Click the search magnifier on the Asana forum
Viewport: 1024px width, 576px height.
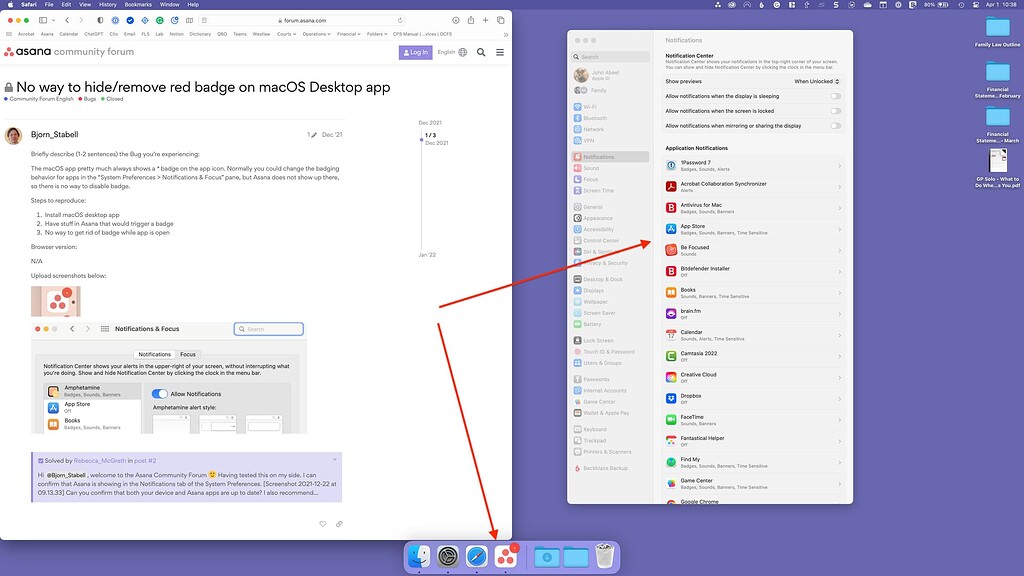tap(481, 52)
